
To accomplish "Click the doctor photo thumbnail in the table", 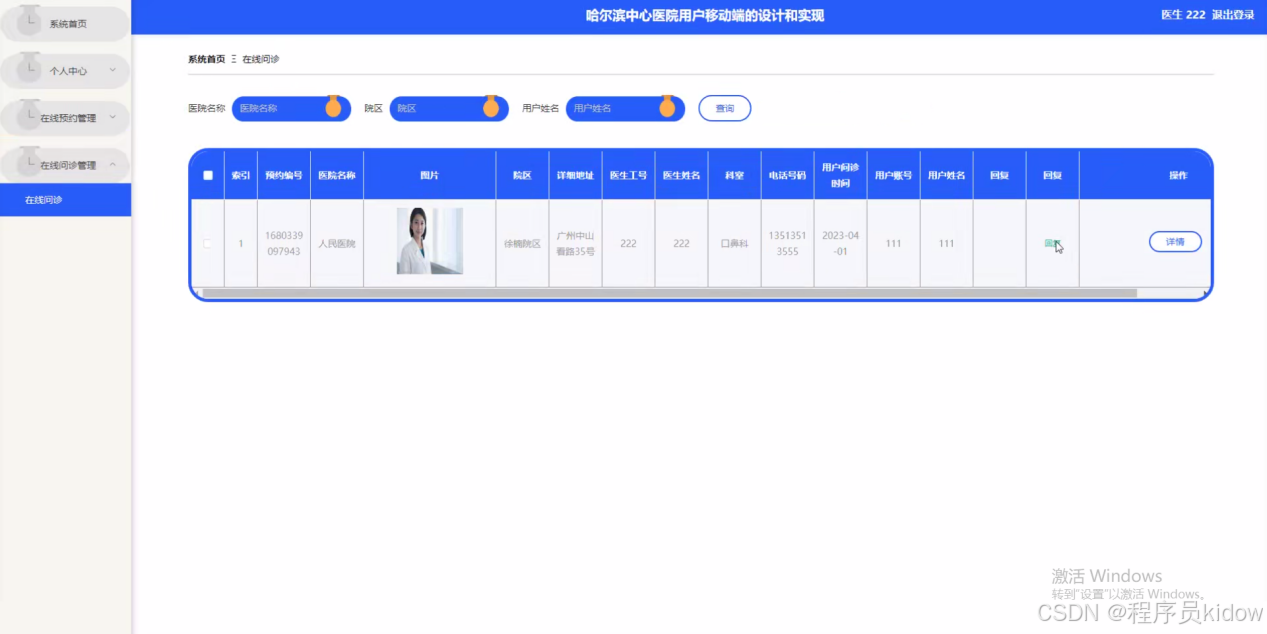I will tap(430, 241).
